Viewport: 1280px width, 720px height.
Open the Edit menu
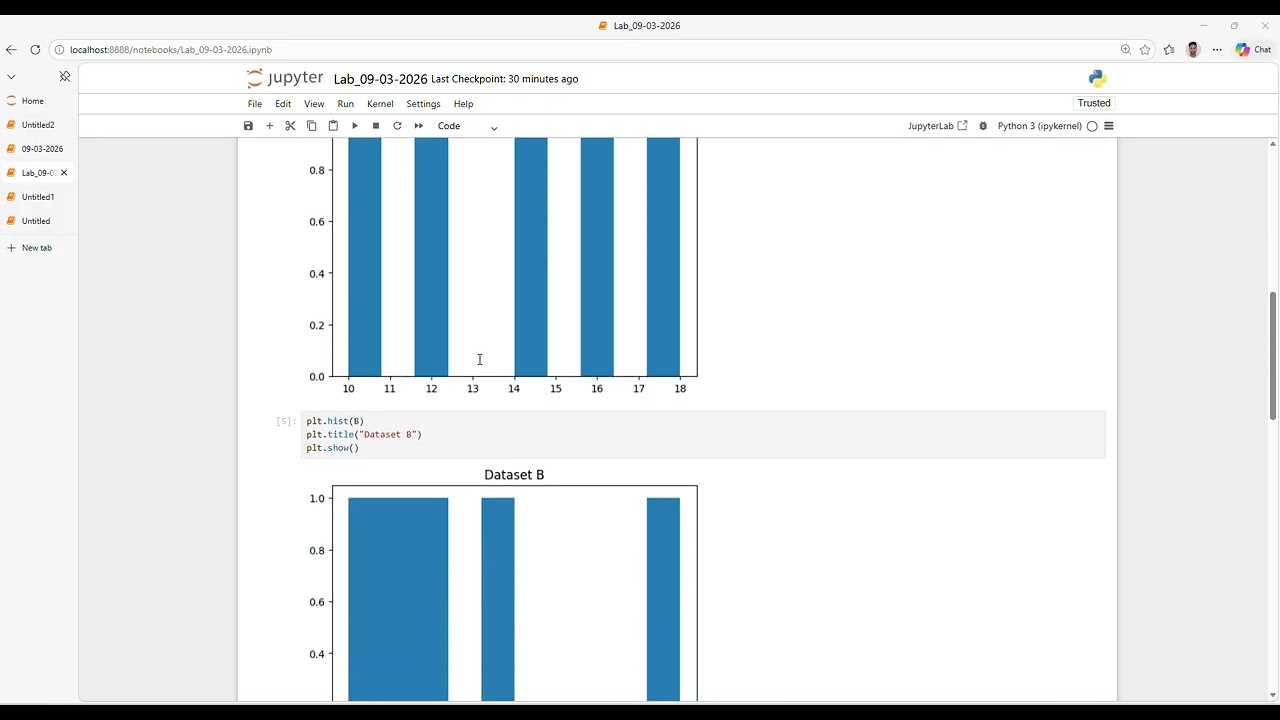283,104
